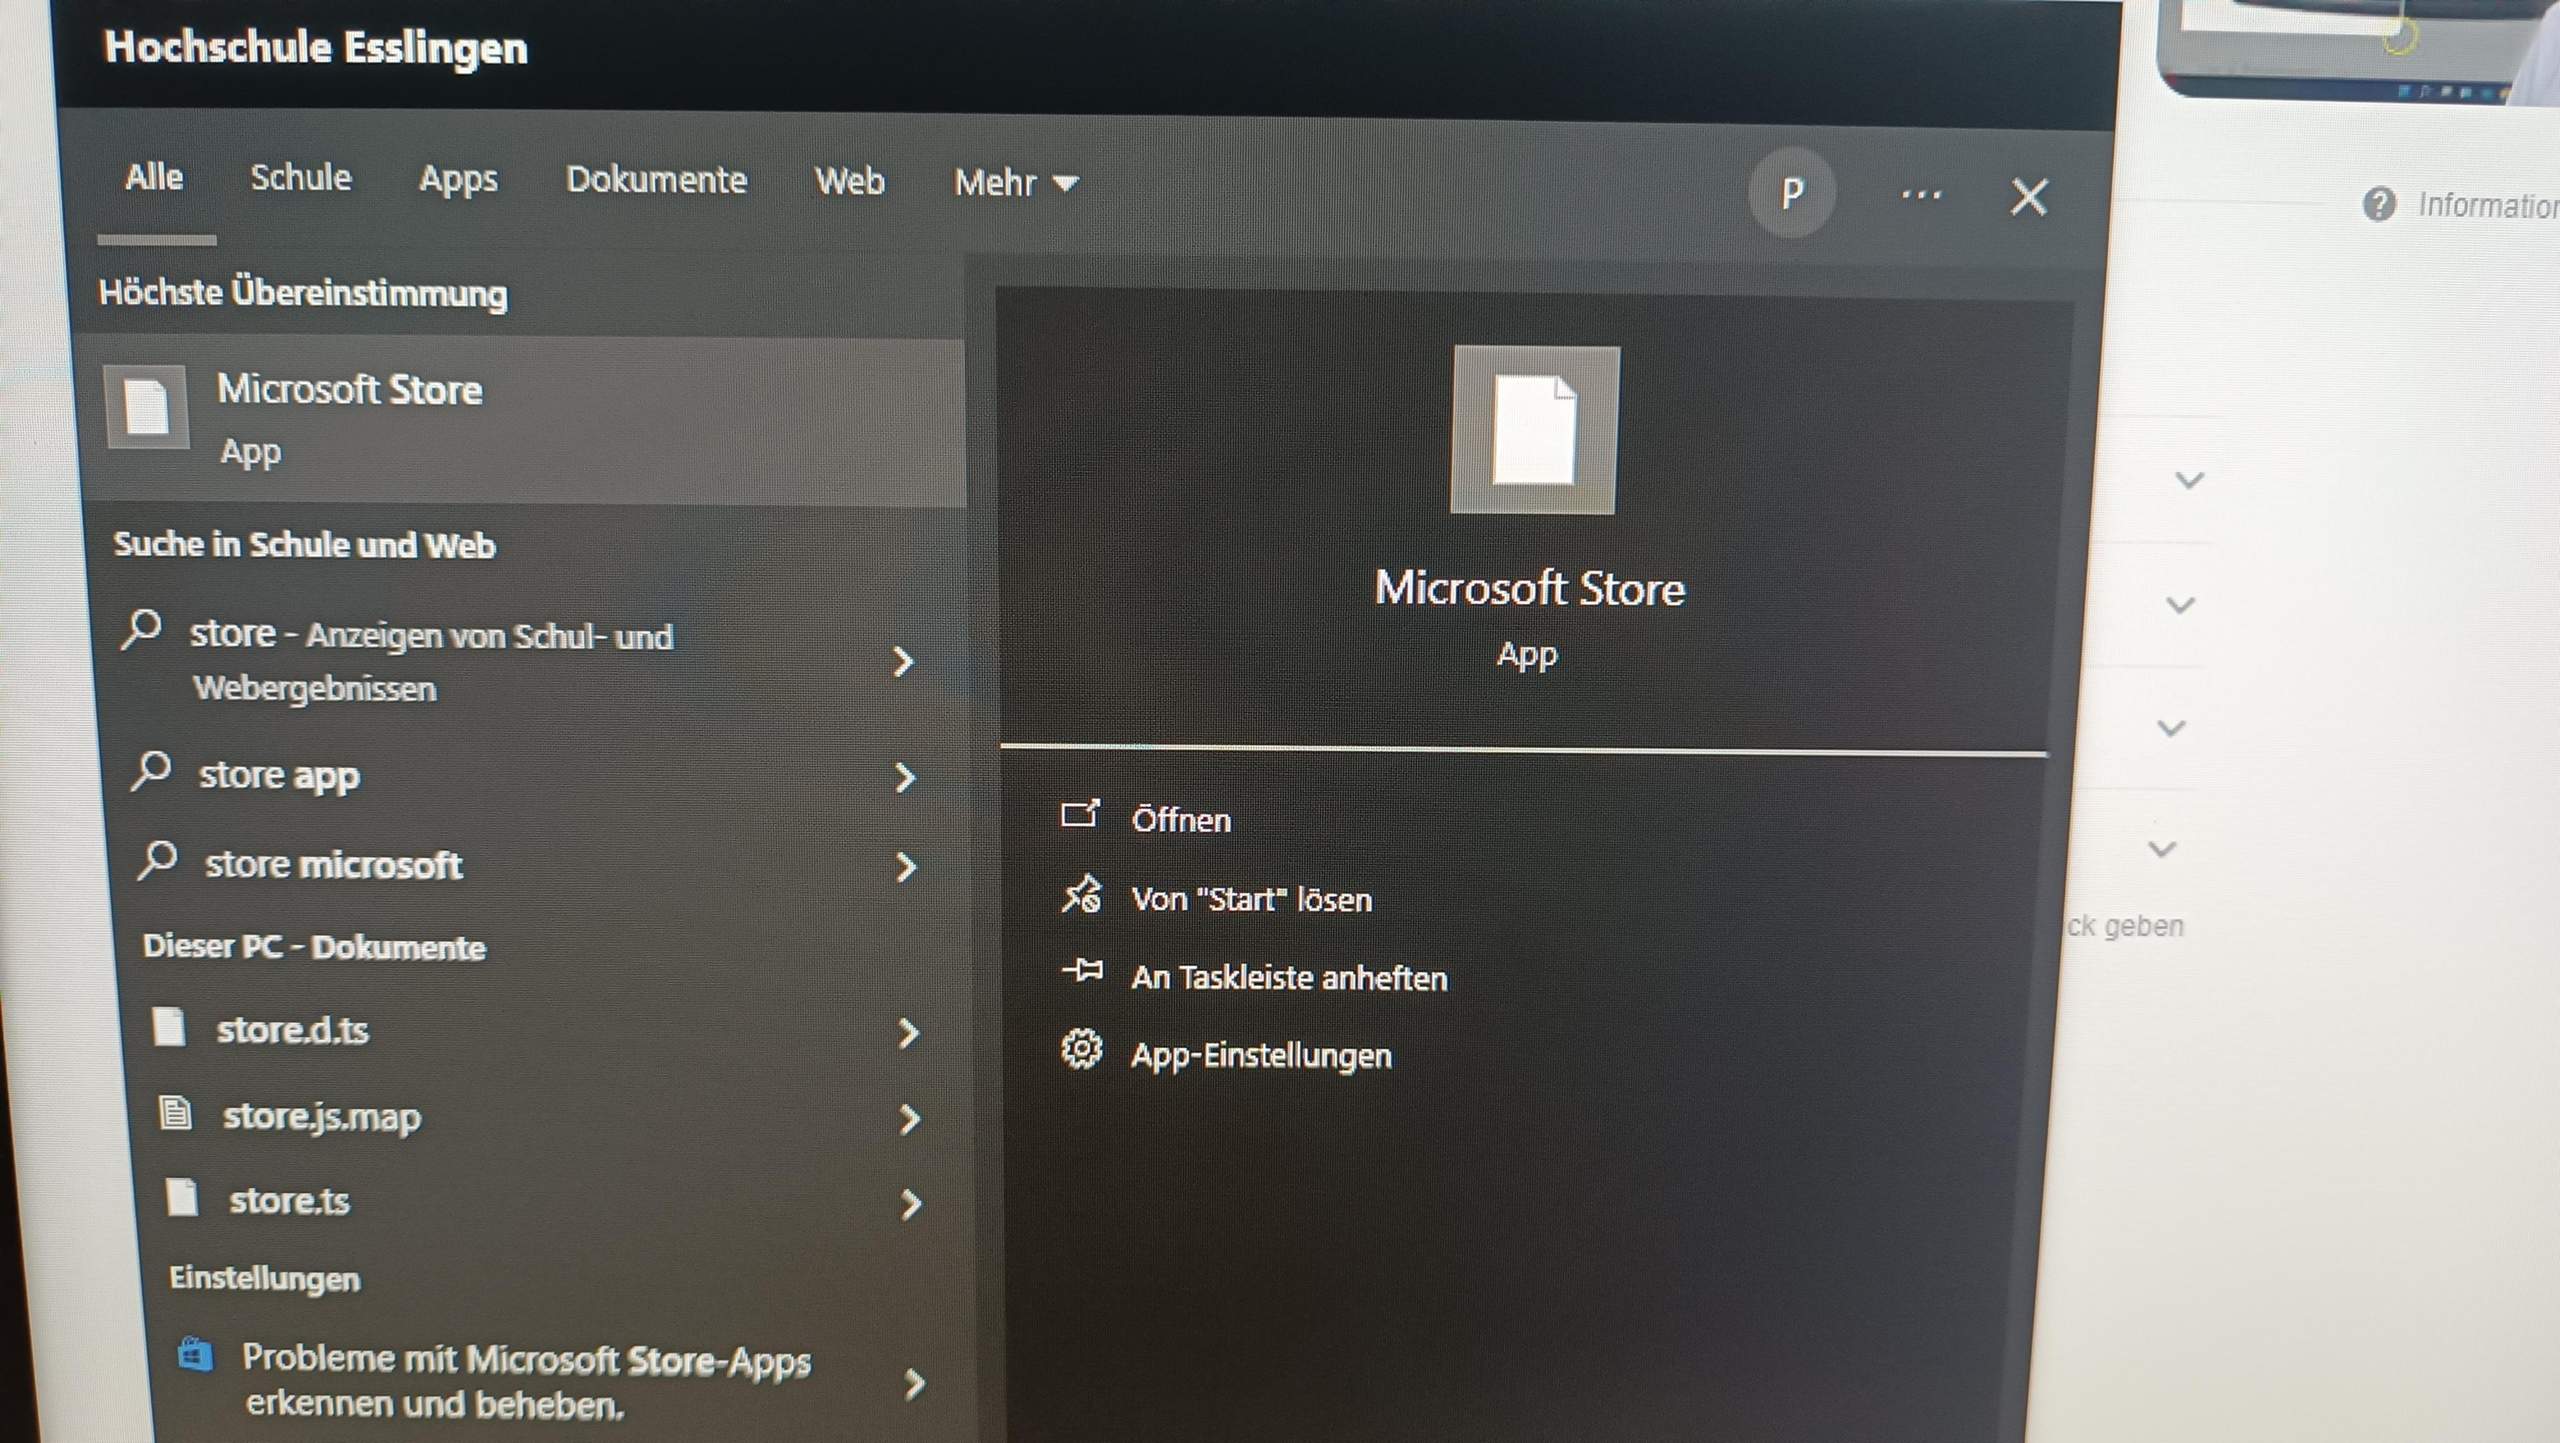This screenshot has width=2560, height=1443.
Task: Click the pin to taskbar icon
Action: pyautogui.click(x=1083, y=971)
